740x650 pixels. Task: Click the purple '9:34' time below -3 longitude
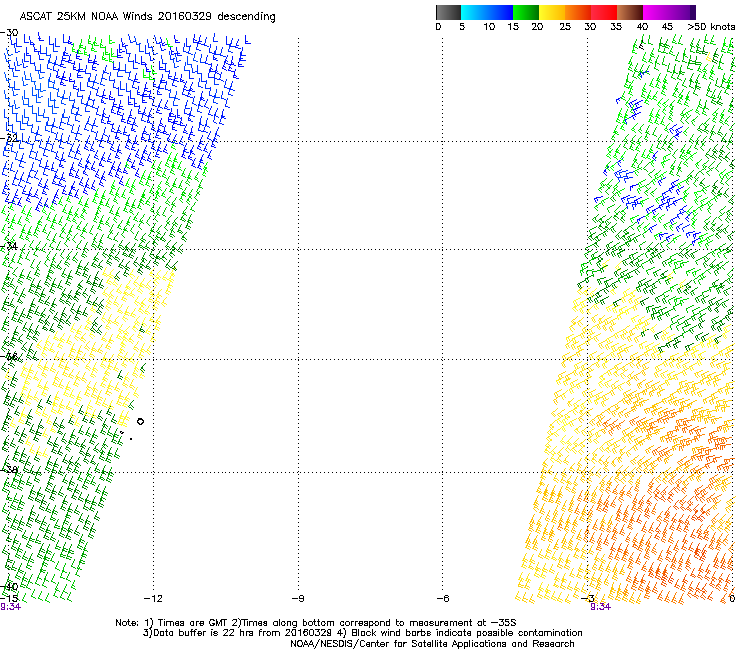tap(600, 607)
